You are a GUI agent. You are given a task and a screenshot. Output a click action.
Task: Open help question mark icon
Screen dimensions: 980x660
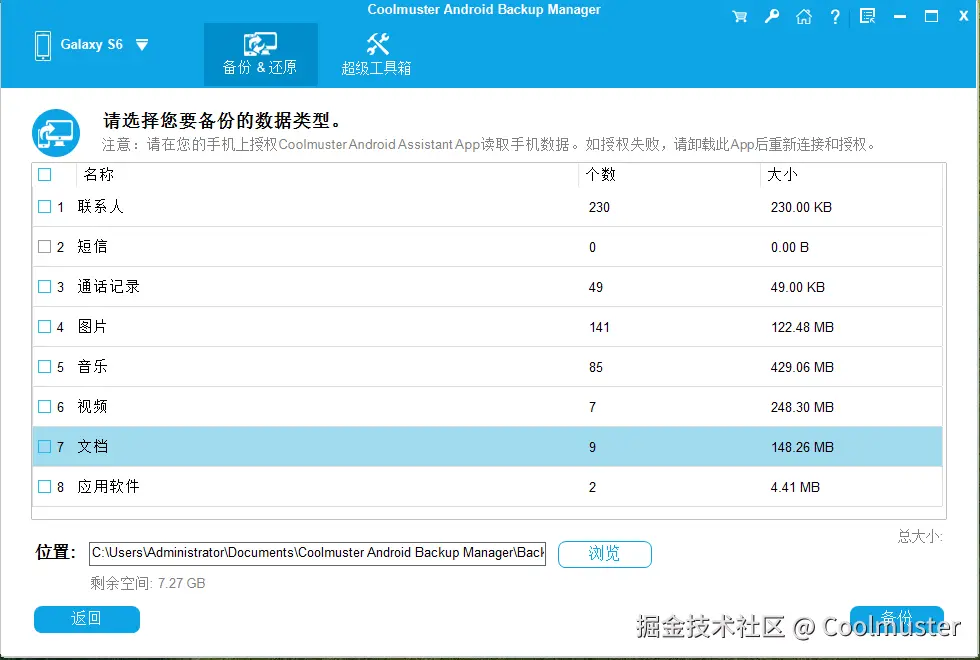point(835,17)
